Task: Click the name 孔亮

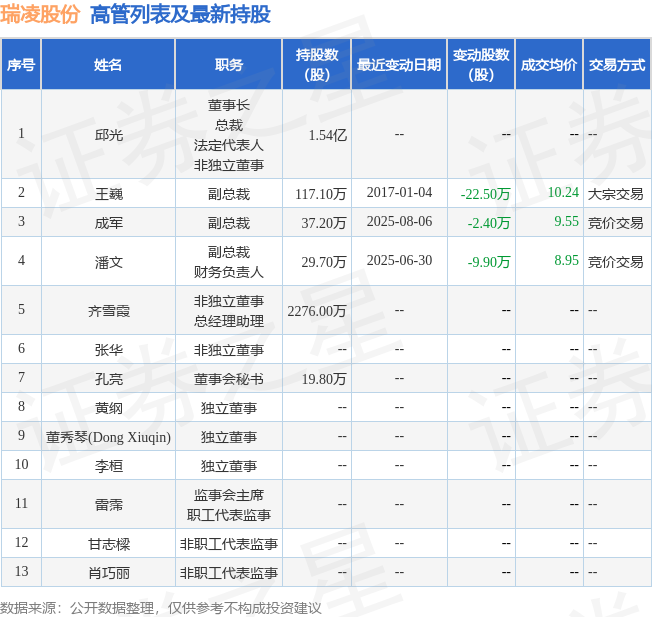Action: click(x=109, y=379)
